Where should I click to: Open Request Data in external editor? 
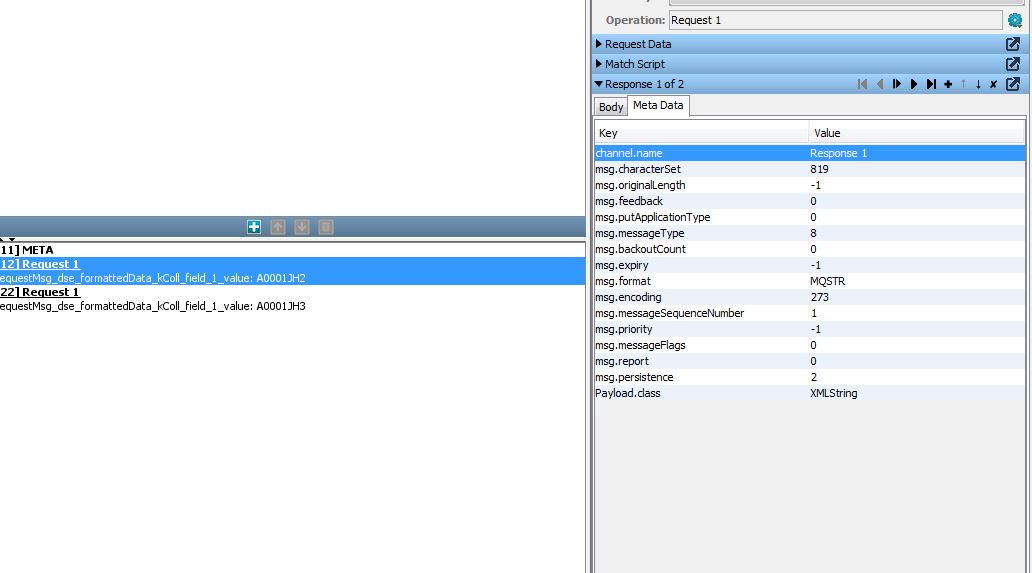1013,44
